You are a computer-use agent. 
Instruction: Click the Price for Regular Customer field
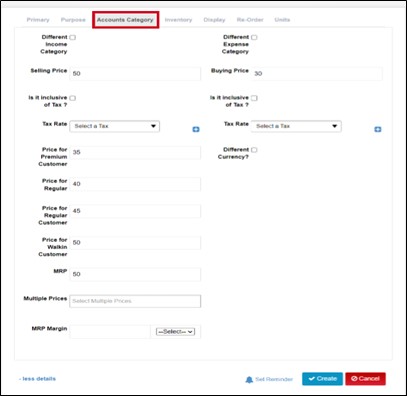[135, 211]
